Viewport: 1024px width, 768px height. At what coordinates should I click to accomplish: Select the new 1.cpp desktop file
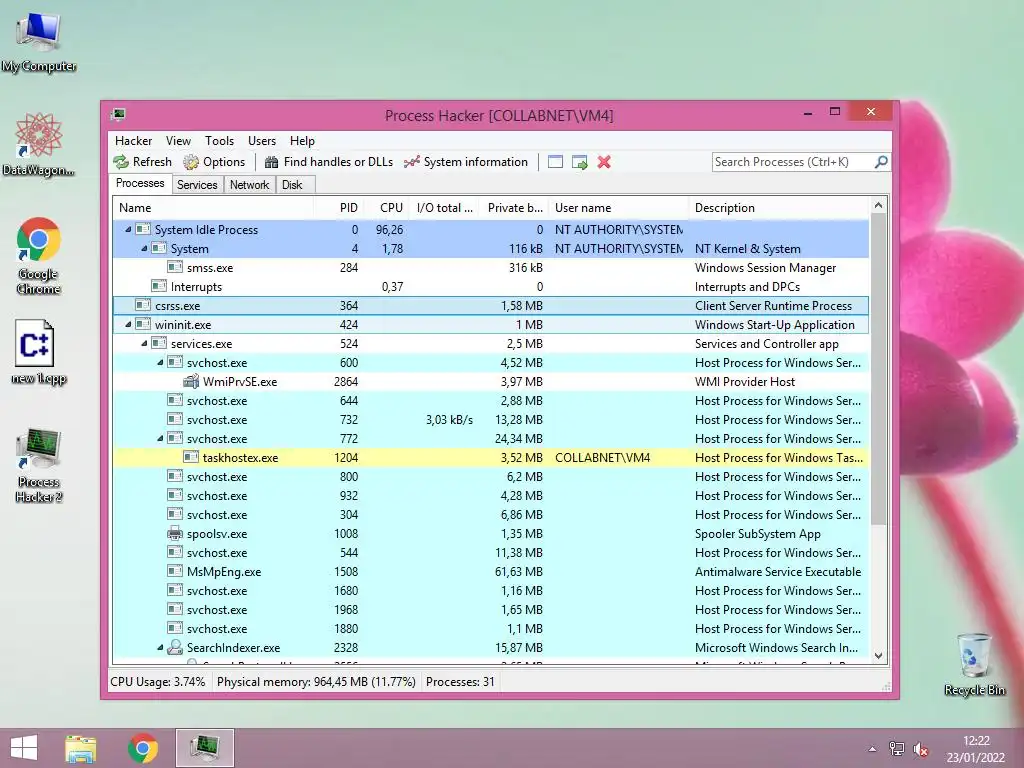39,351
